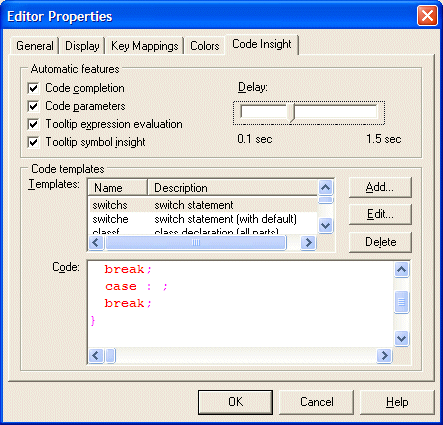Click code box up scroll arrow
Image resolution: width=443 pixels, height=425 pixels.
402,269
